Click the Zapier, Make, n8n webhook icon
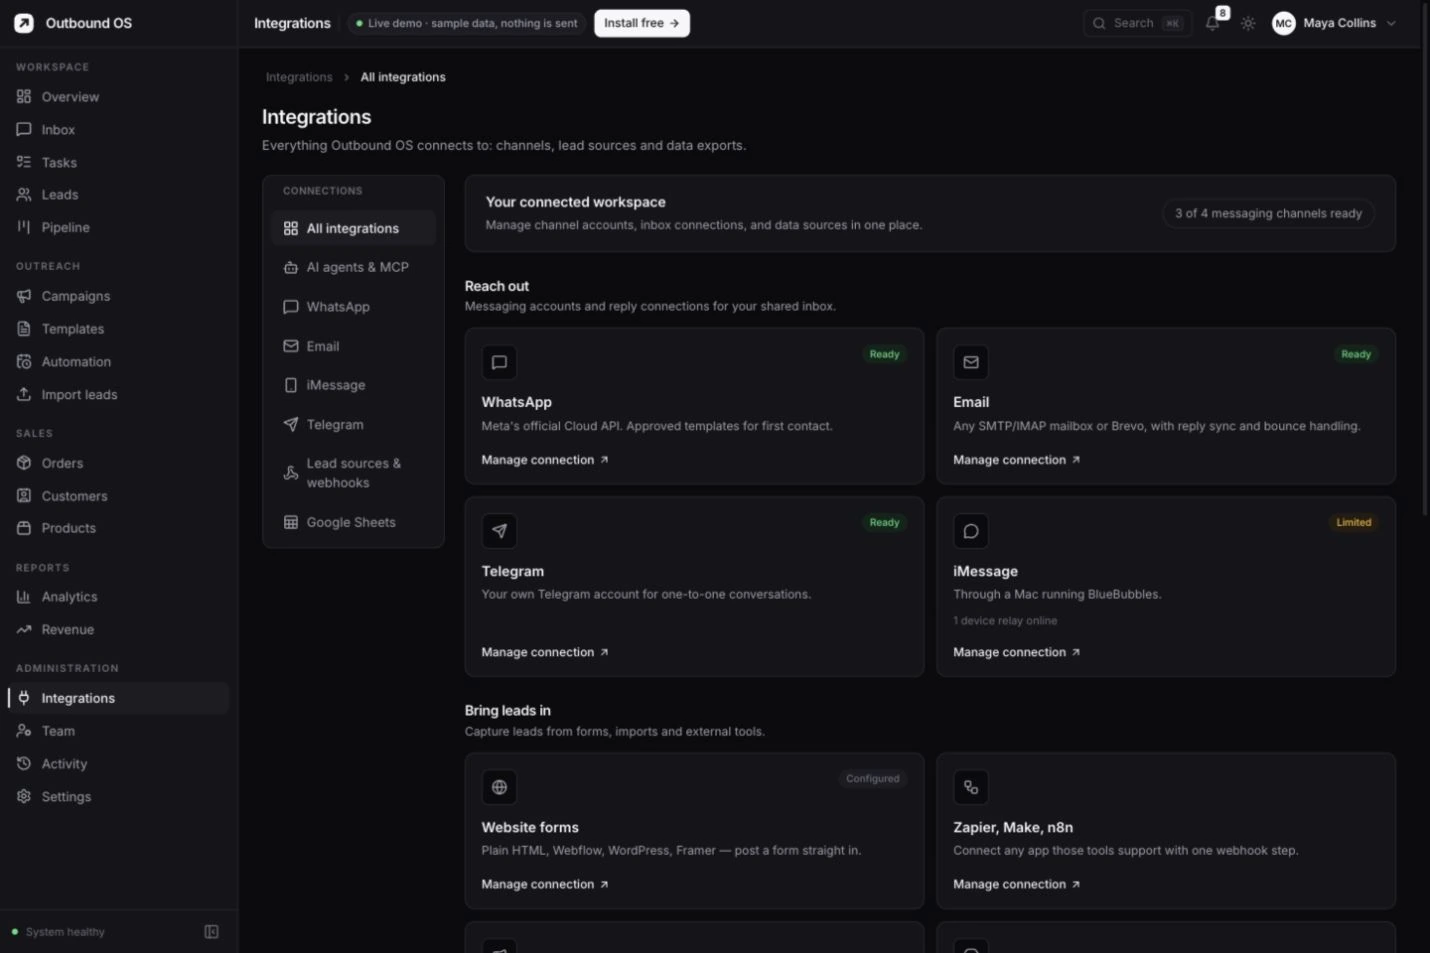Viewport: 1430px width, 953px height. (971, 787)
